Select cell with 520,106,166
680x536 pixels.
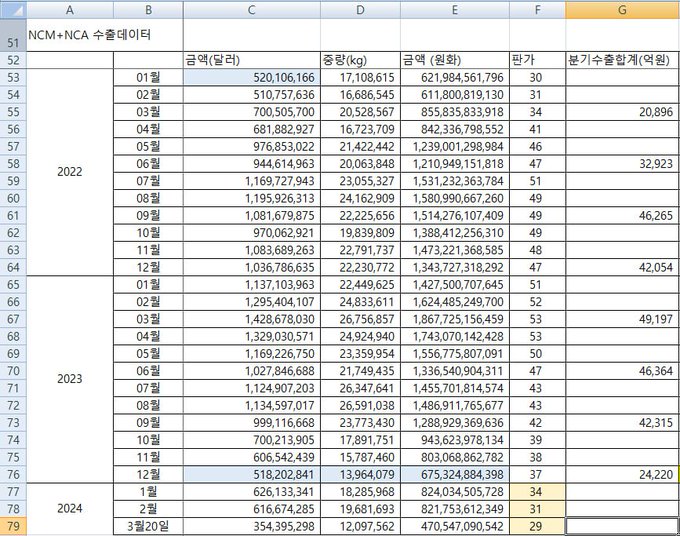click(252, 78)
